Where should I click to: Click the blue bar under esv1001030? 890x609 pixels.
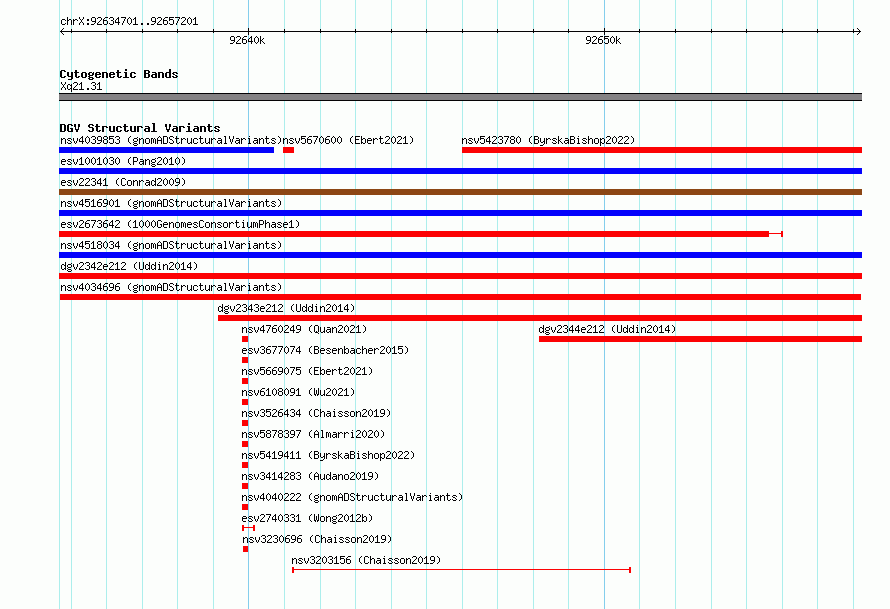point(460,171)
